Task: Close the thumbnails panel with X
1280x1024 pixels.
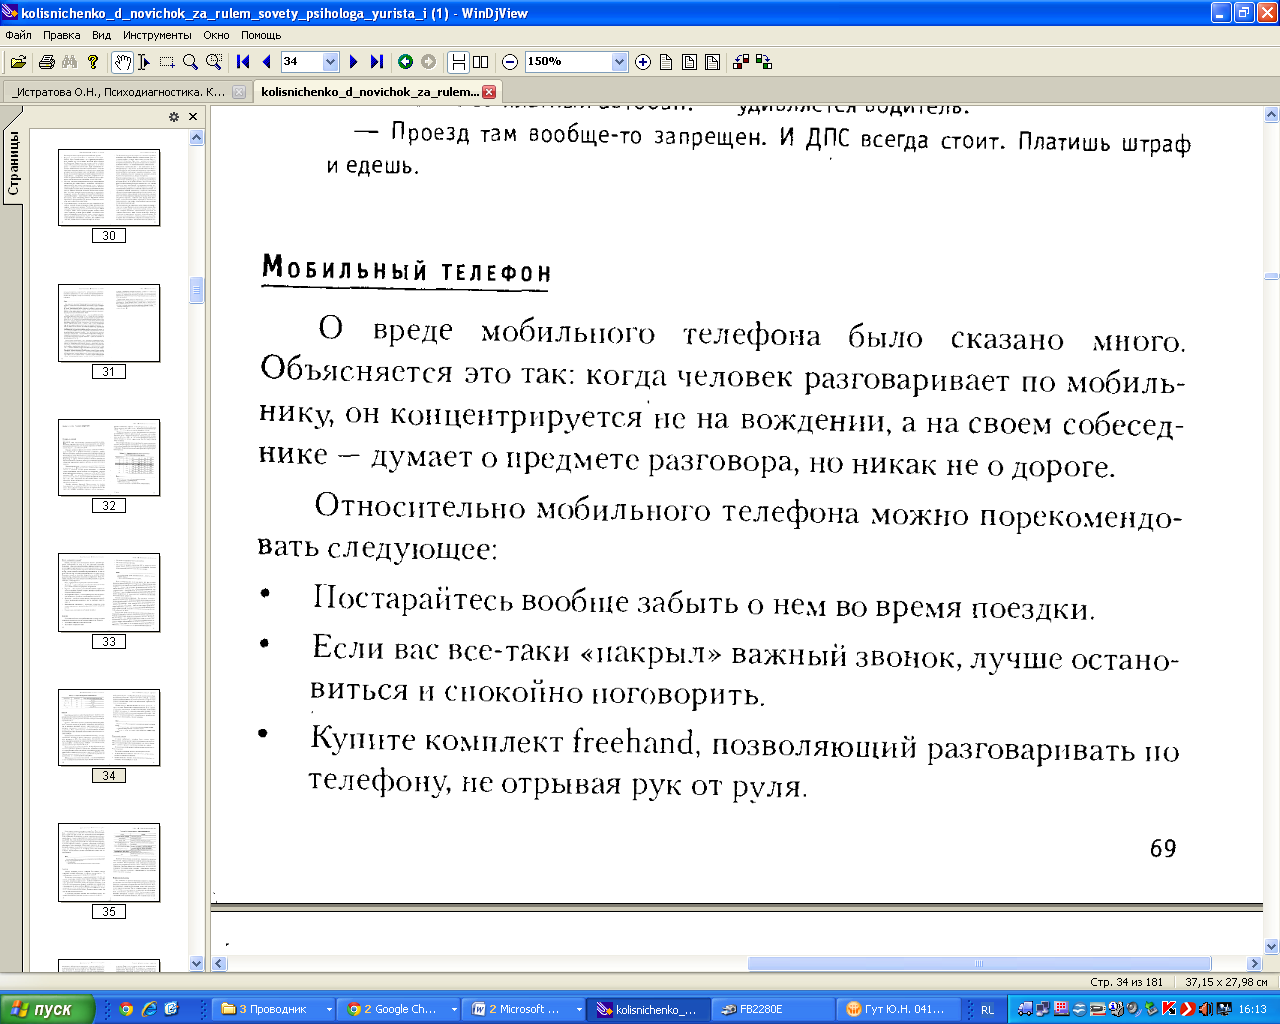Action: tap(193, 117)
